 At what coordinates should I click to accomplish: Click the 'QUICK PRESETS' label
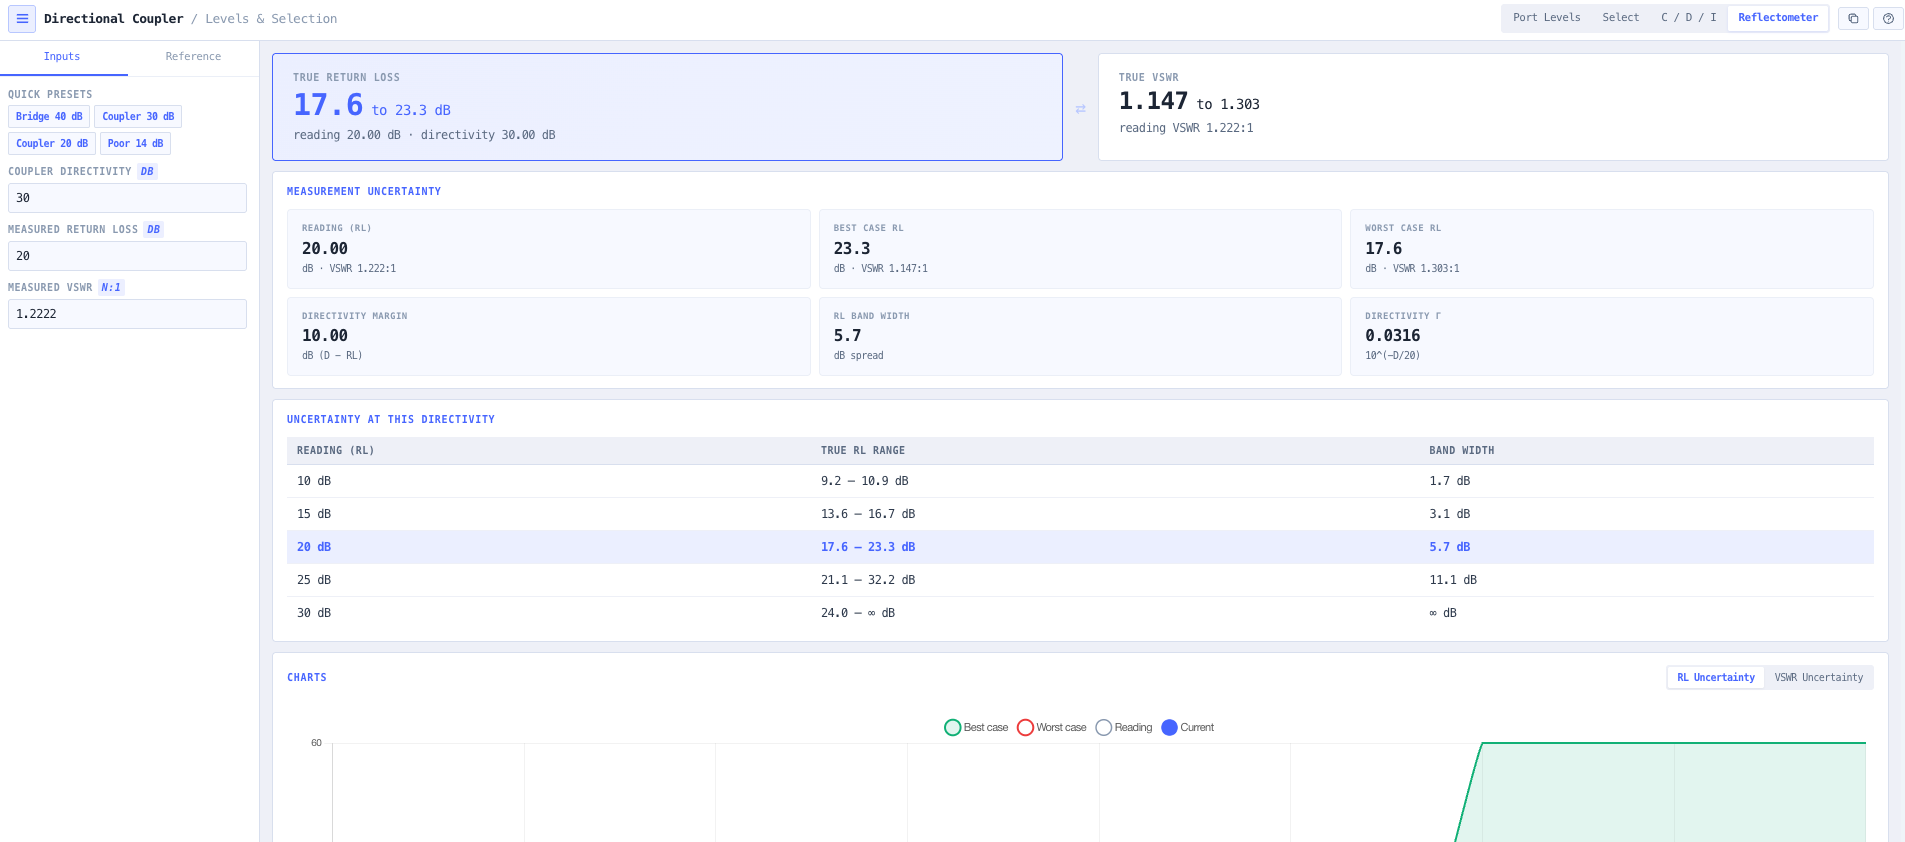pos(50,95)
